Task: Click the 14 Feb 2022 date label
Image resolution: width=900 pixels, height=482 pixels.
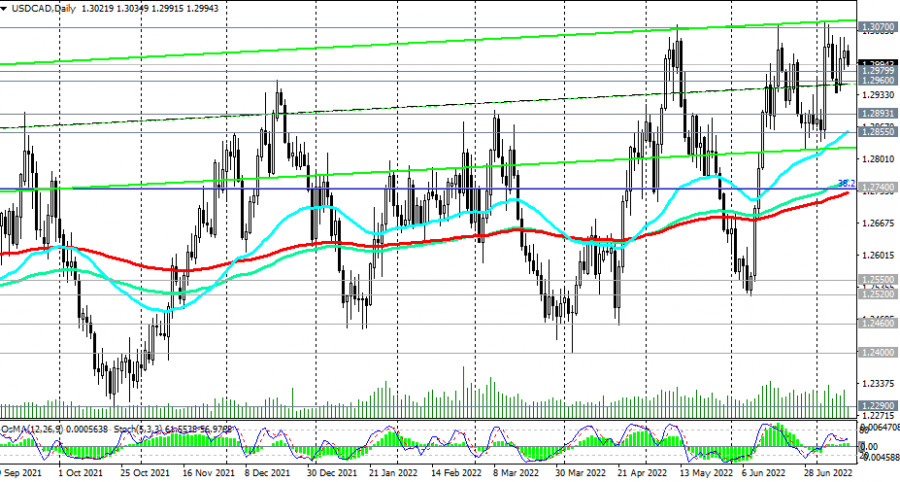Action: click(x=456, y=473)
